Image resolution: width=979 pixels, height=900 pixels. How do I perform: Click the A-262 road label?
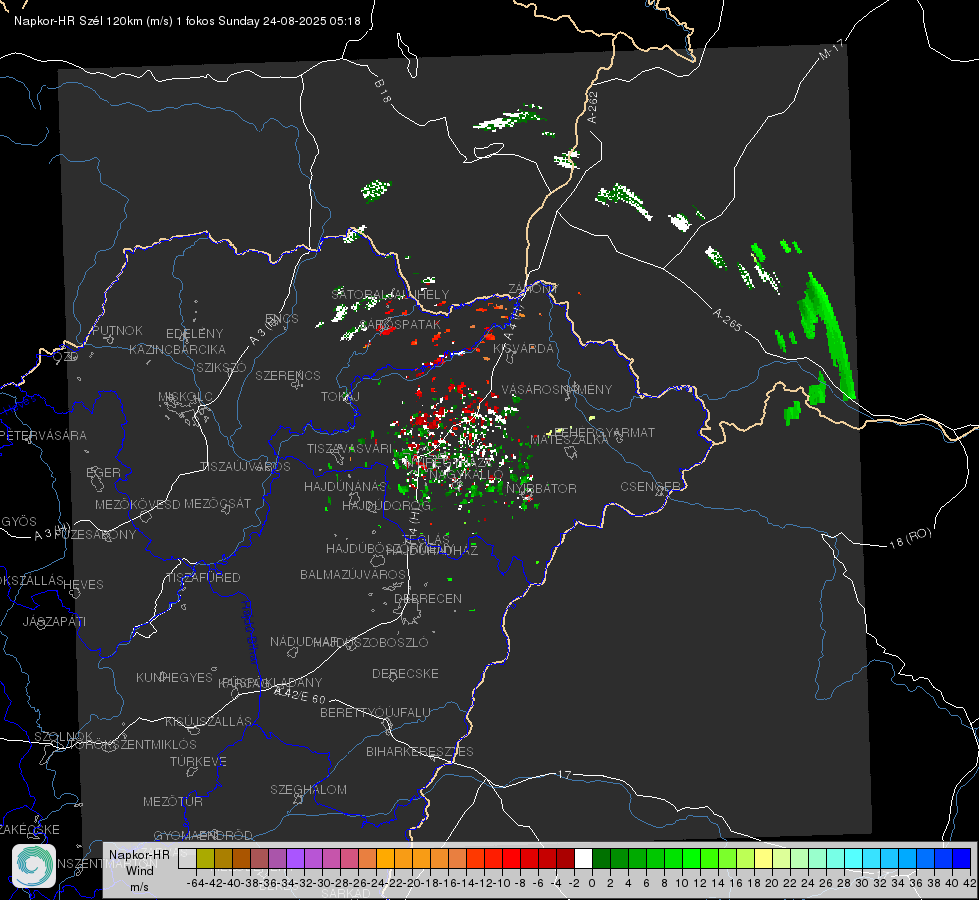click(x=593, y=107)
